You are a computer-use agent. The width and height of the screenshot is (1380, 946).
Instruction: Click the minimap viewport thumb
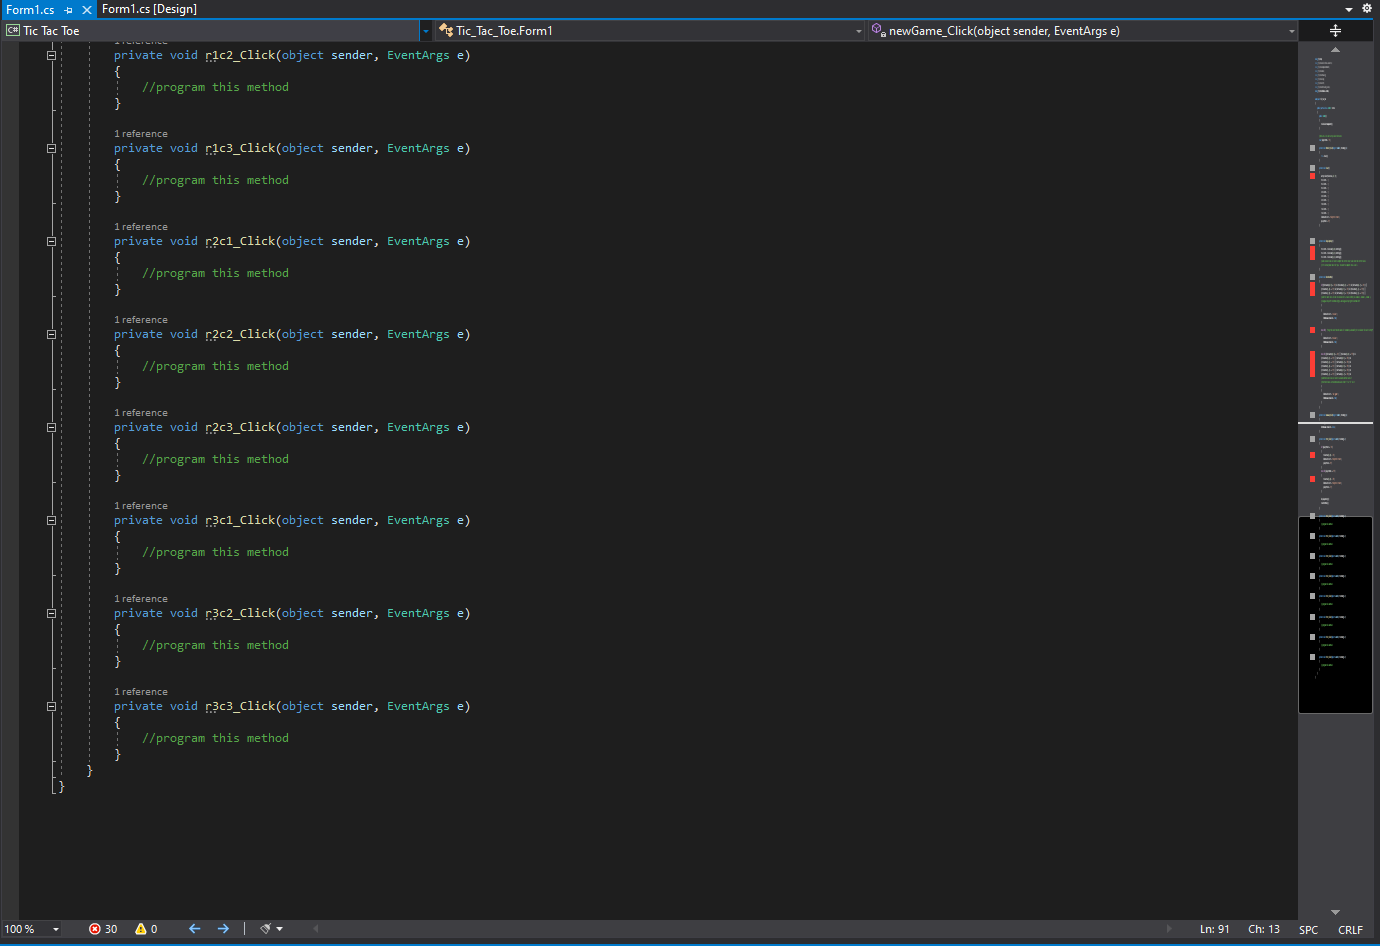1335,614
